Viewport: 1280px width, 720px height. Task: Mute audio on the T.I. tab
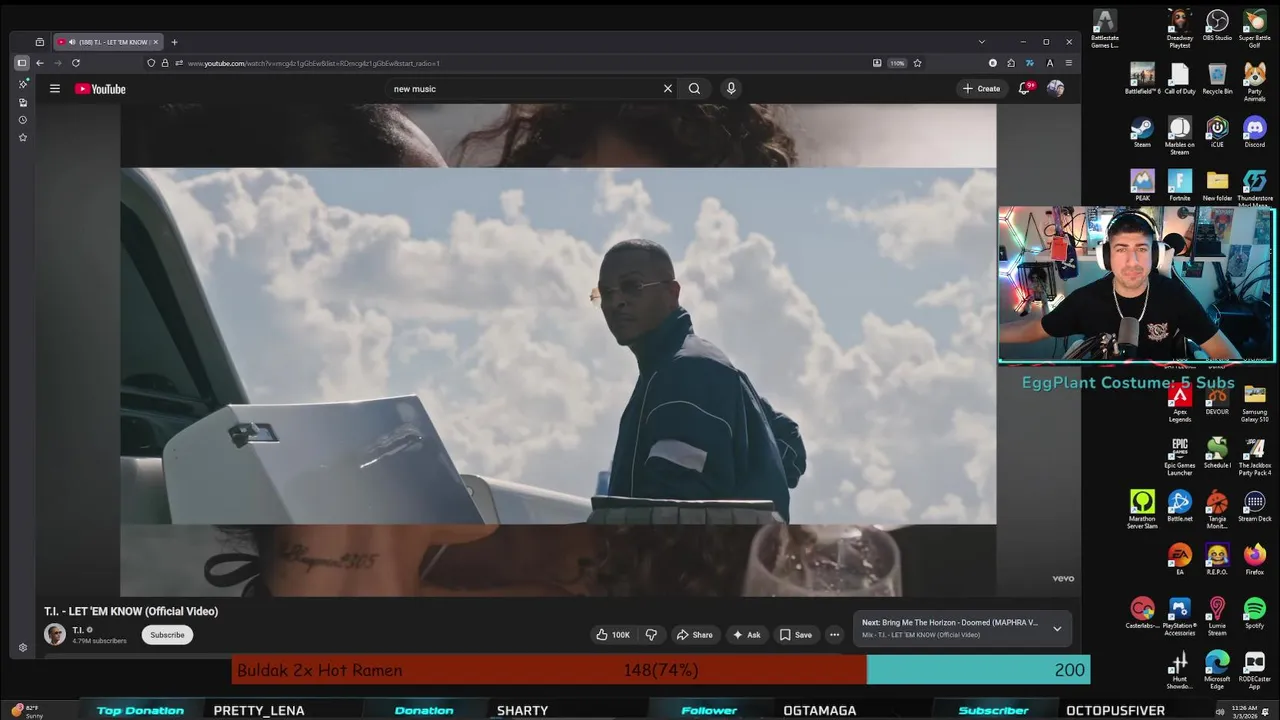72,42
